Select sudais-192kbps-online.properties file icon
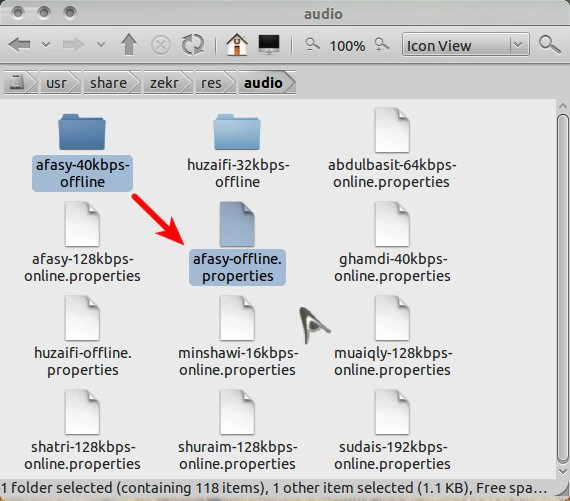 392,412
